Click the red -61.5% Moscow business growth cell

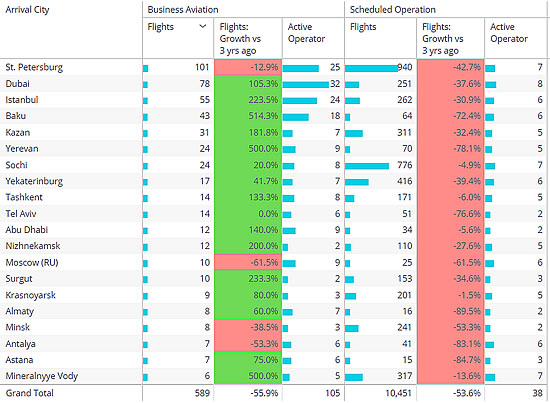pyautogui.click(x=248, y=262)
